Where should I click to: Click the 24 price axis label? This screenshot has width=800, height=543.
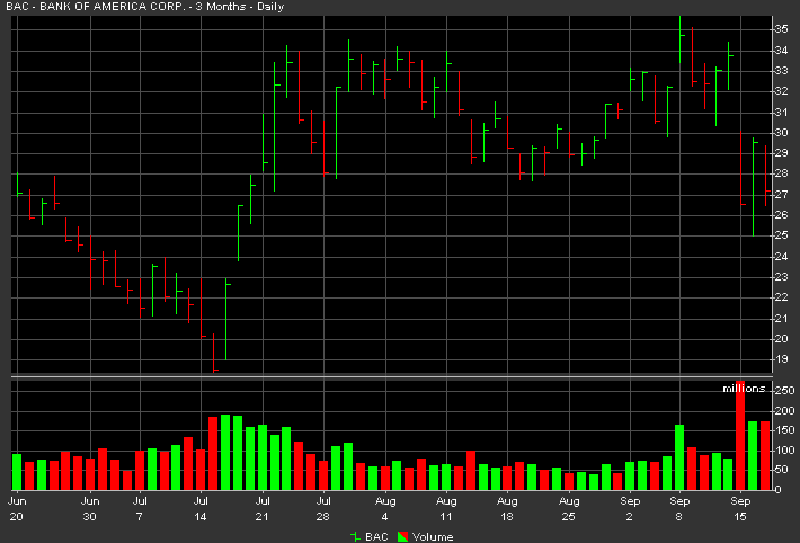click(x=781, y=256)
